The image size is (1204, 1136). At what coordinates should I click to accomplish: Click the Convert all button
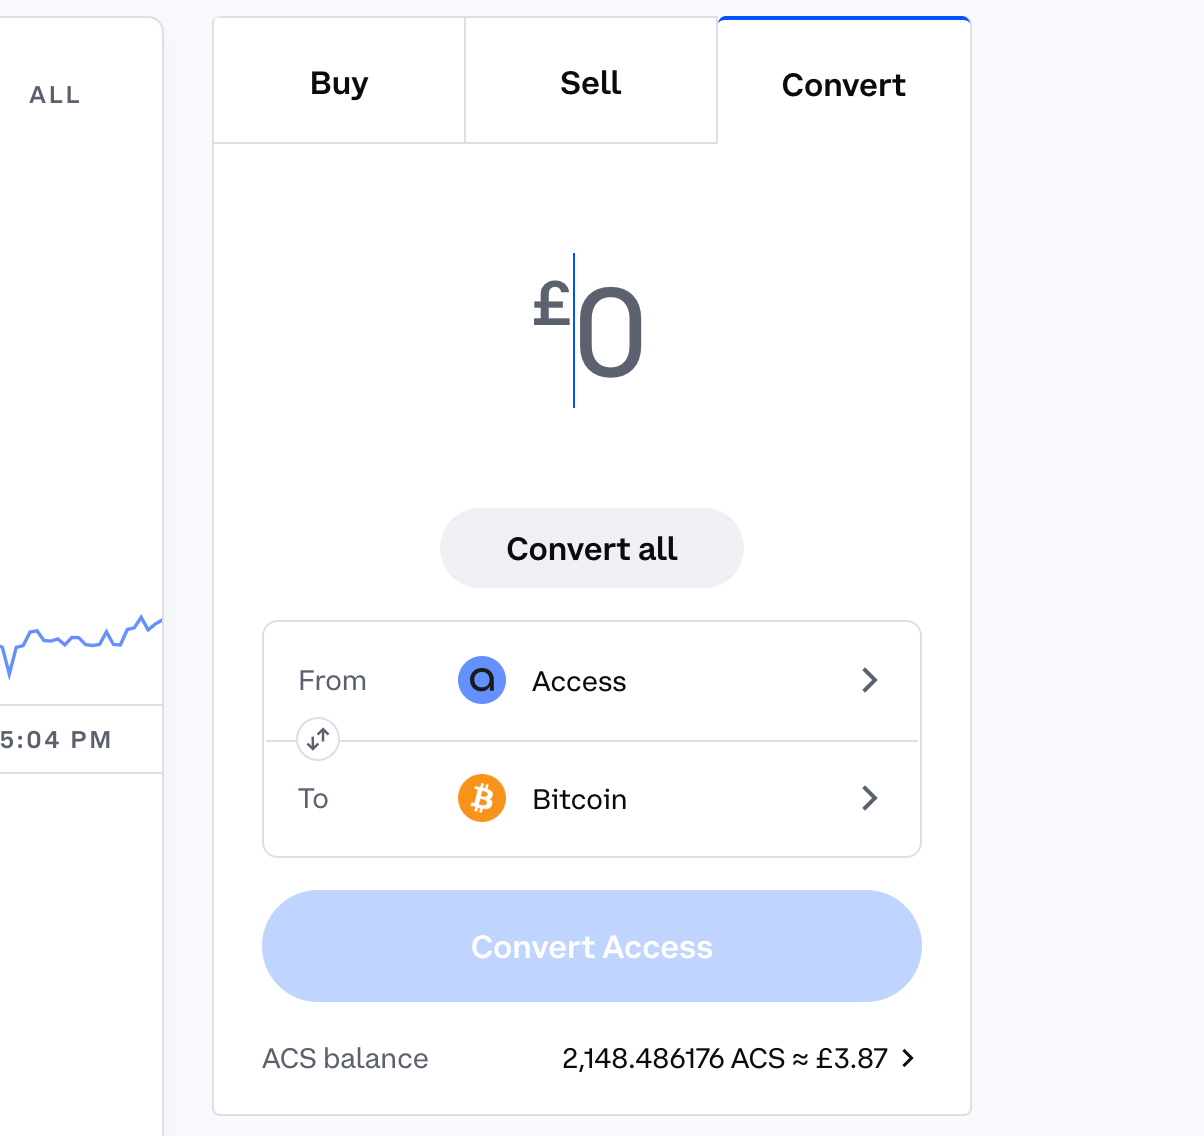pos(592,548)
